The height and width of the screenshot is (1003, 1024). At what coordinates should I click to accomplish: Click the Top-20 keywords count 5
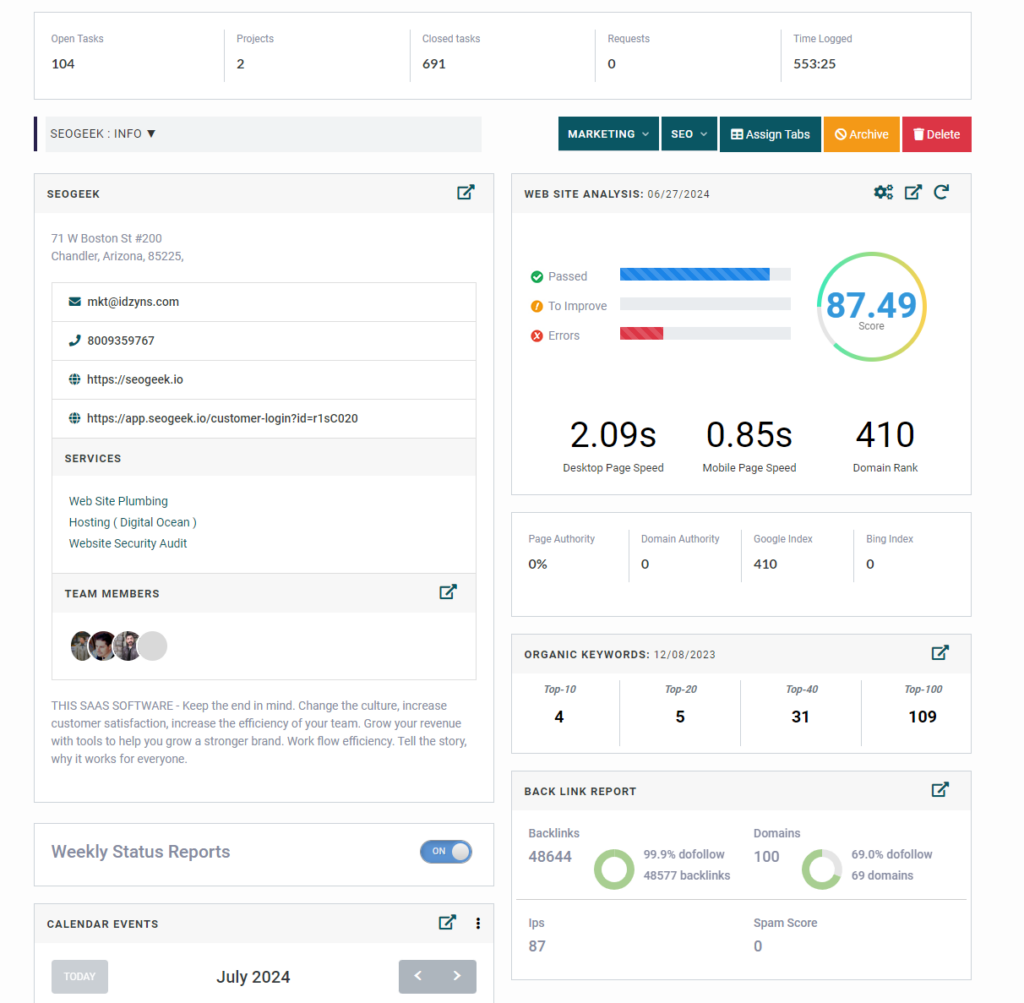680,717
